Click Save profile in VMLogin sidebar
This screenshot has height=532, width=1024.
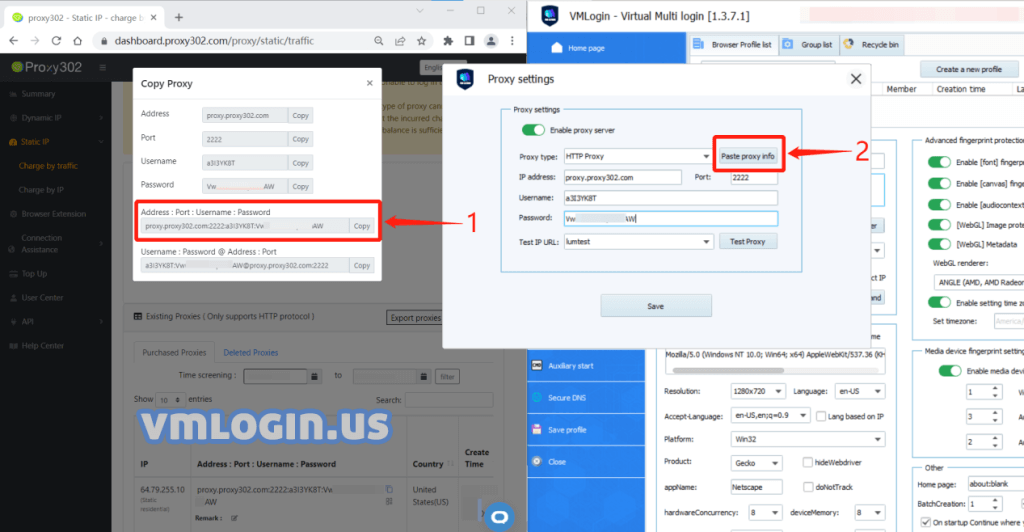pyautogui.click(x=586, y=430)
